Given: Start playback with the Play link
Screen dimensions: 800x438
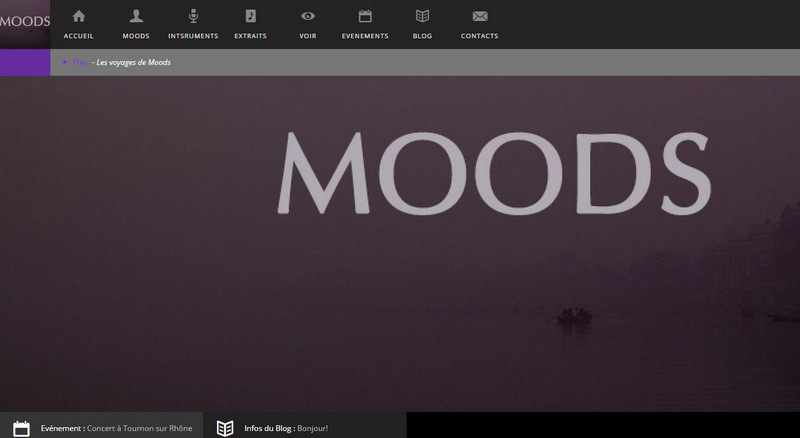Looking at the screenshot, I should tap(80, 62).
